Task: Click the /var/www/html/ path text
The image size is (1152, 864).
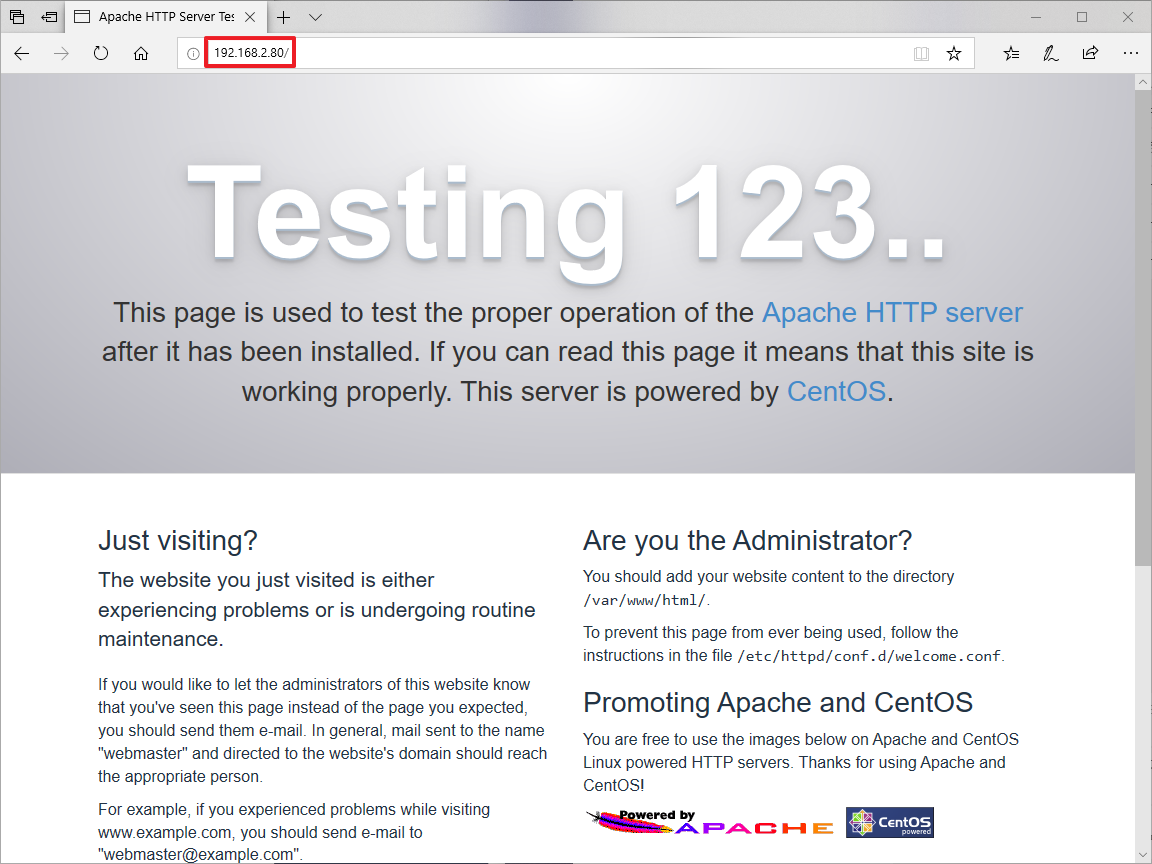Action: [x=644, y=600]
